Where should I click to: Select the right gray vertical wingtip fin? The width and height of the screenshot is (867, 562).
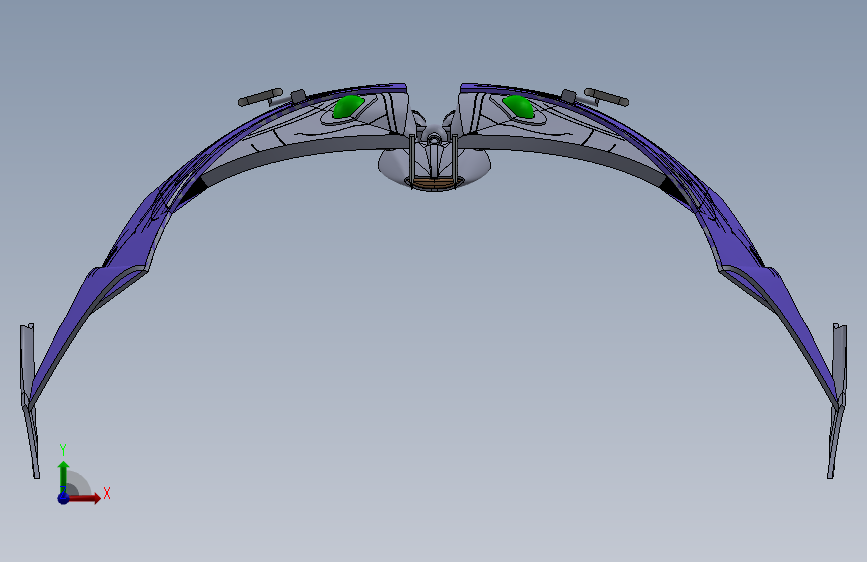(837, 400)
